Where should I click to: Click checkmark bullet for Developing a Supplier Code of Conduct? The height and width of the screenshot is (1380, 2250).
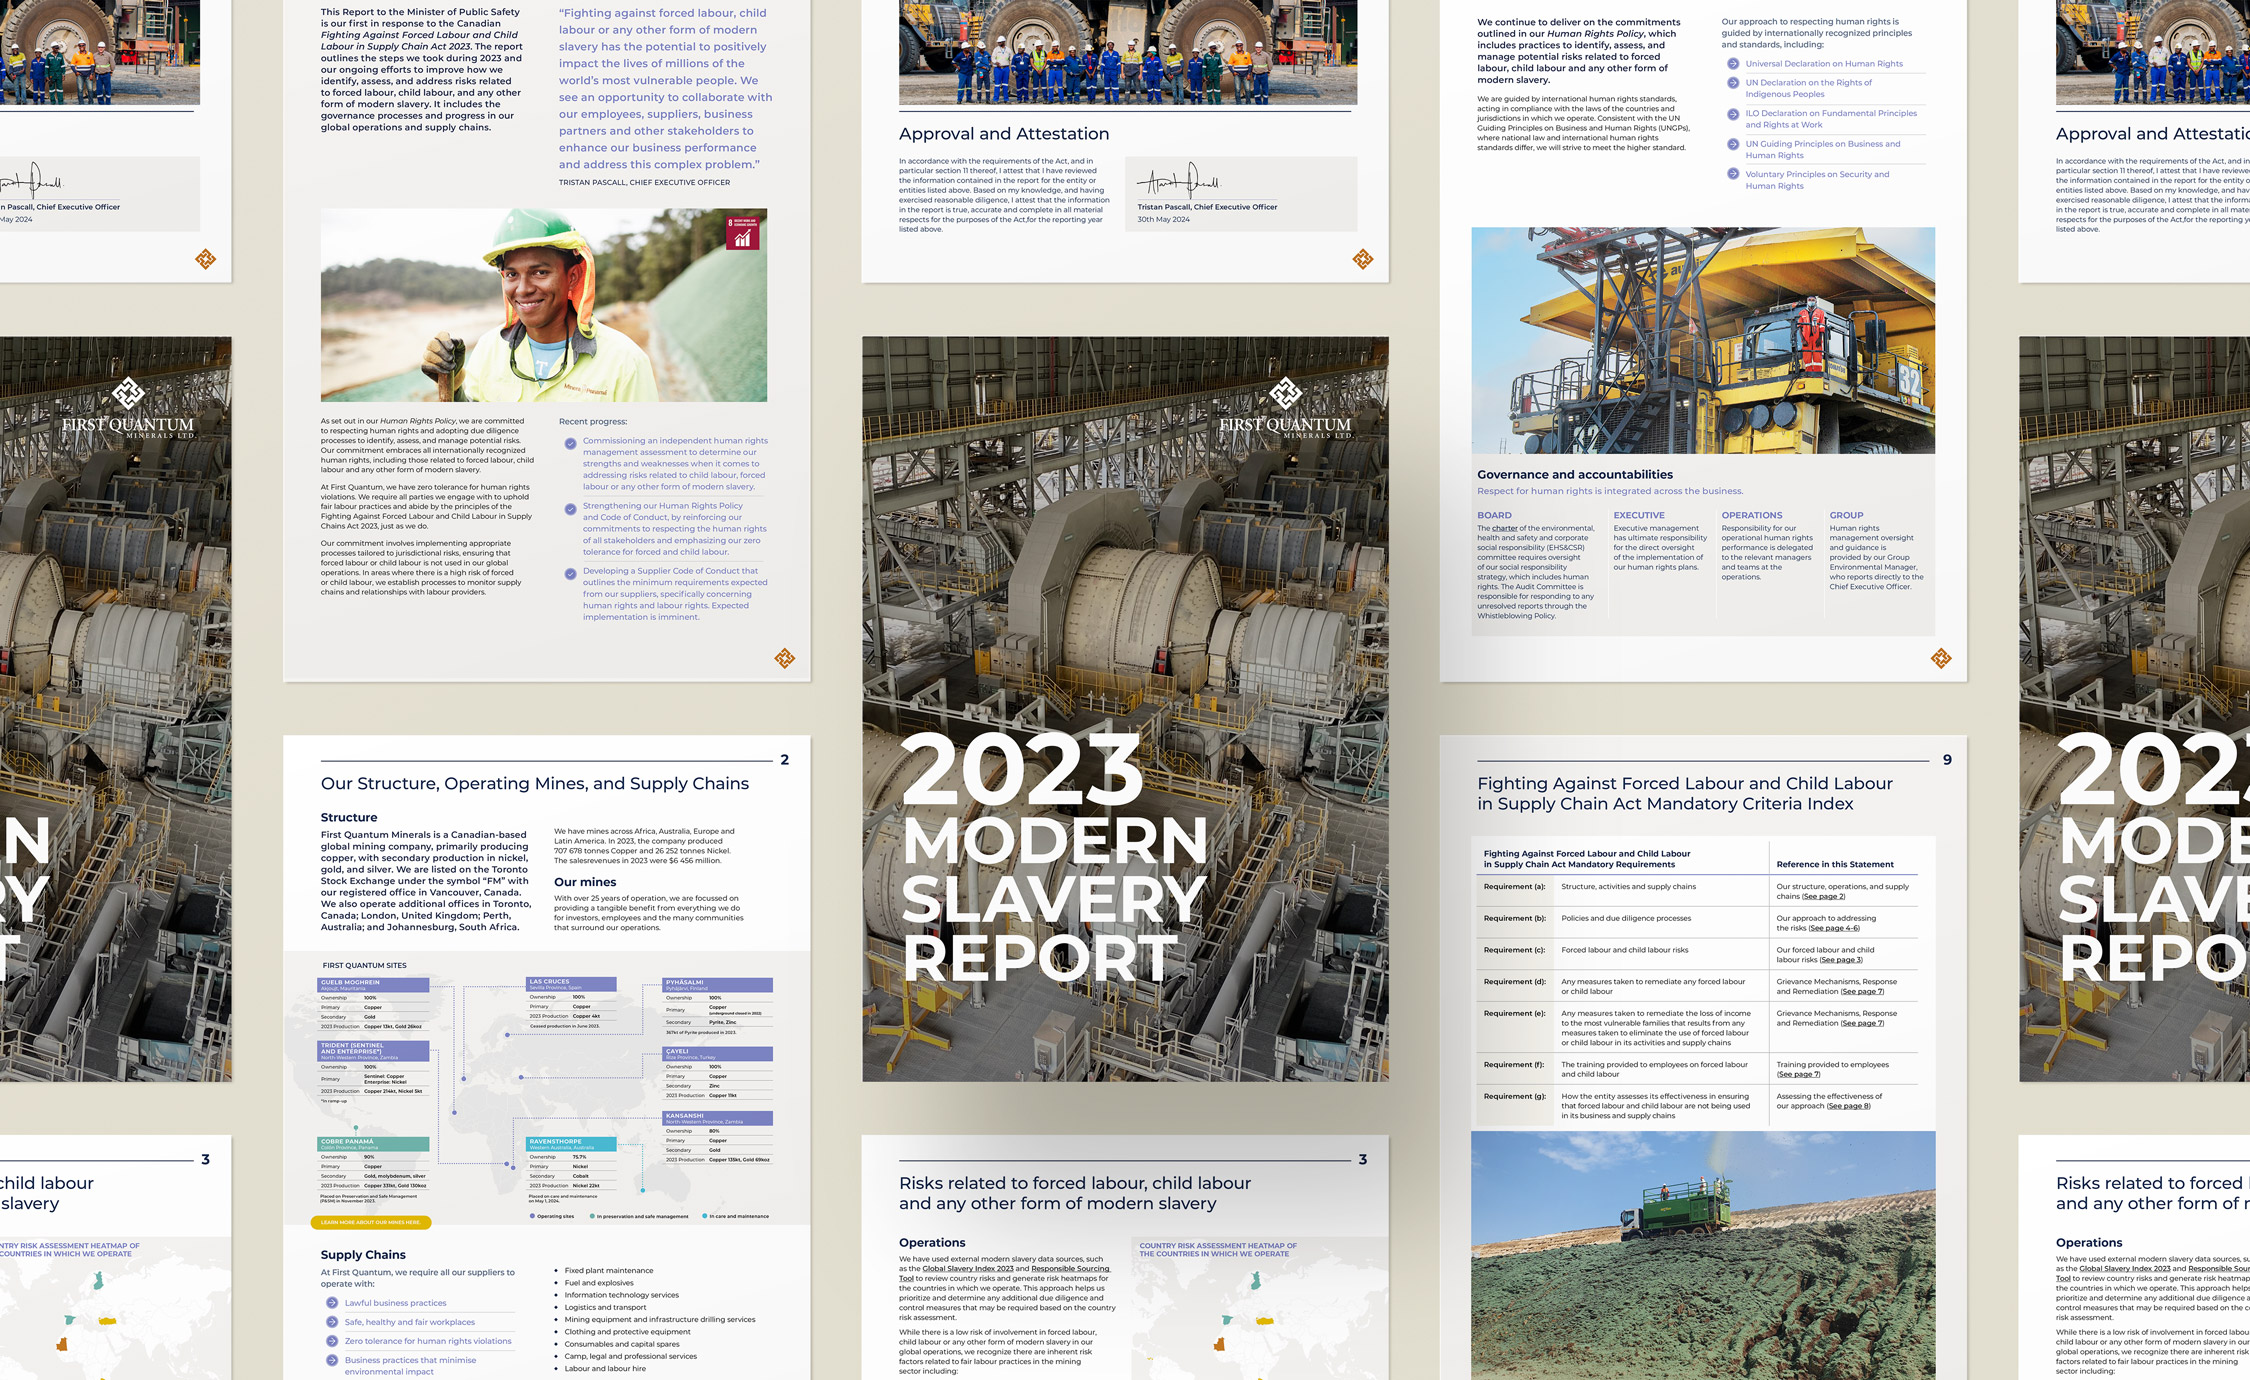point(570,574)
